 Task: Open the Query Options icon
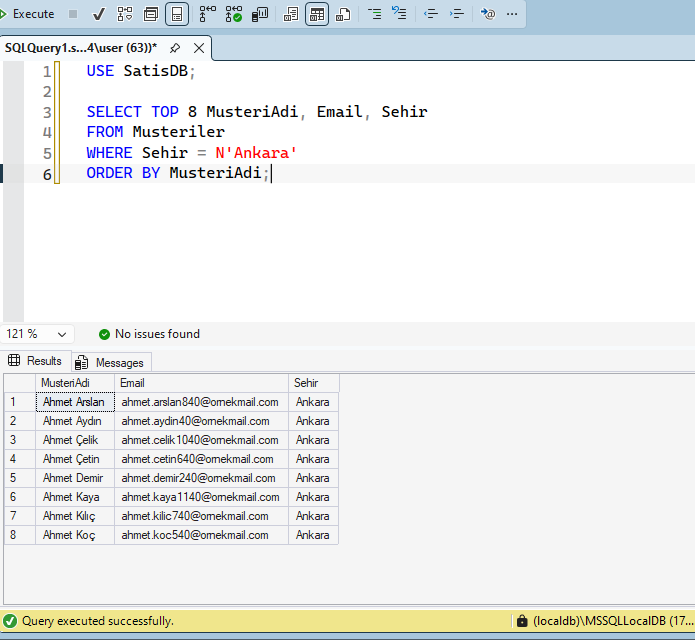(151, 14)
